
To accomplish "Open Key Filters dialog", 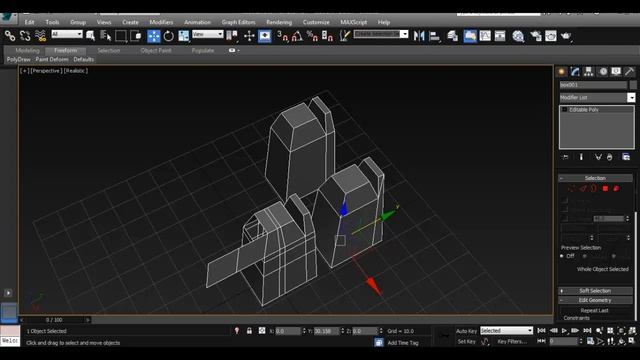I will (512, 341).
